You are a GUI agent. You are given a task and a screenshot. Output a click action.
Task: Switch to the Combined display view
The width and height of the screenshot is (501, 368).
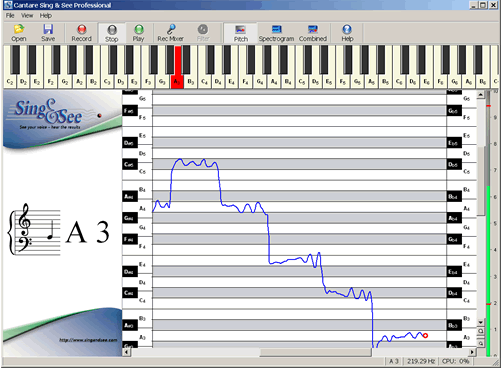tap(313, 33)
